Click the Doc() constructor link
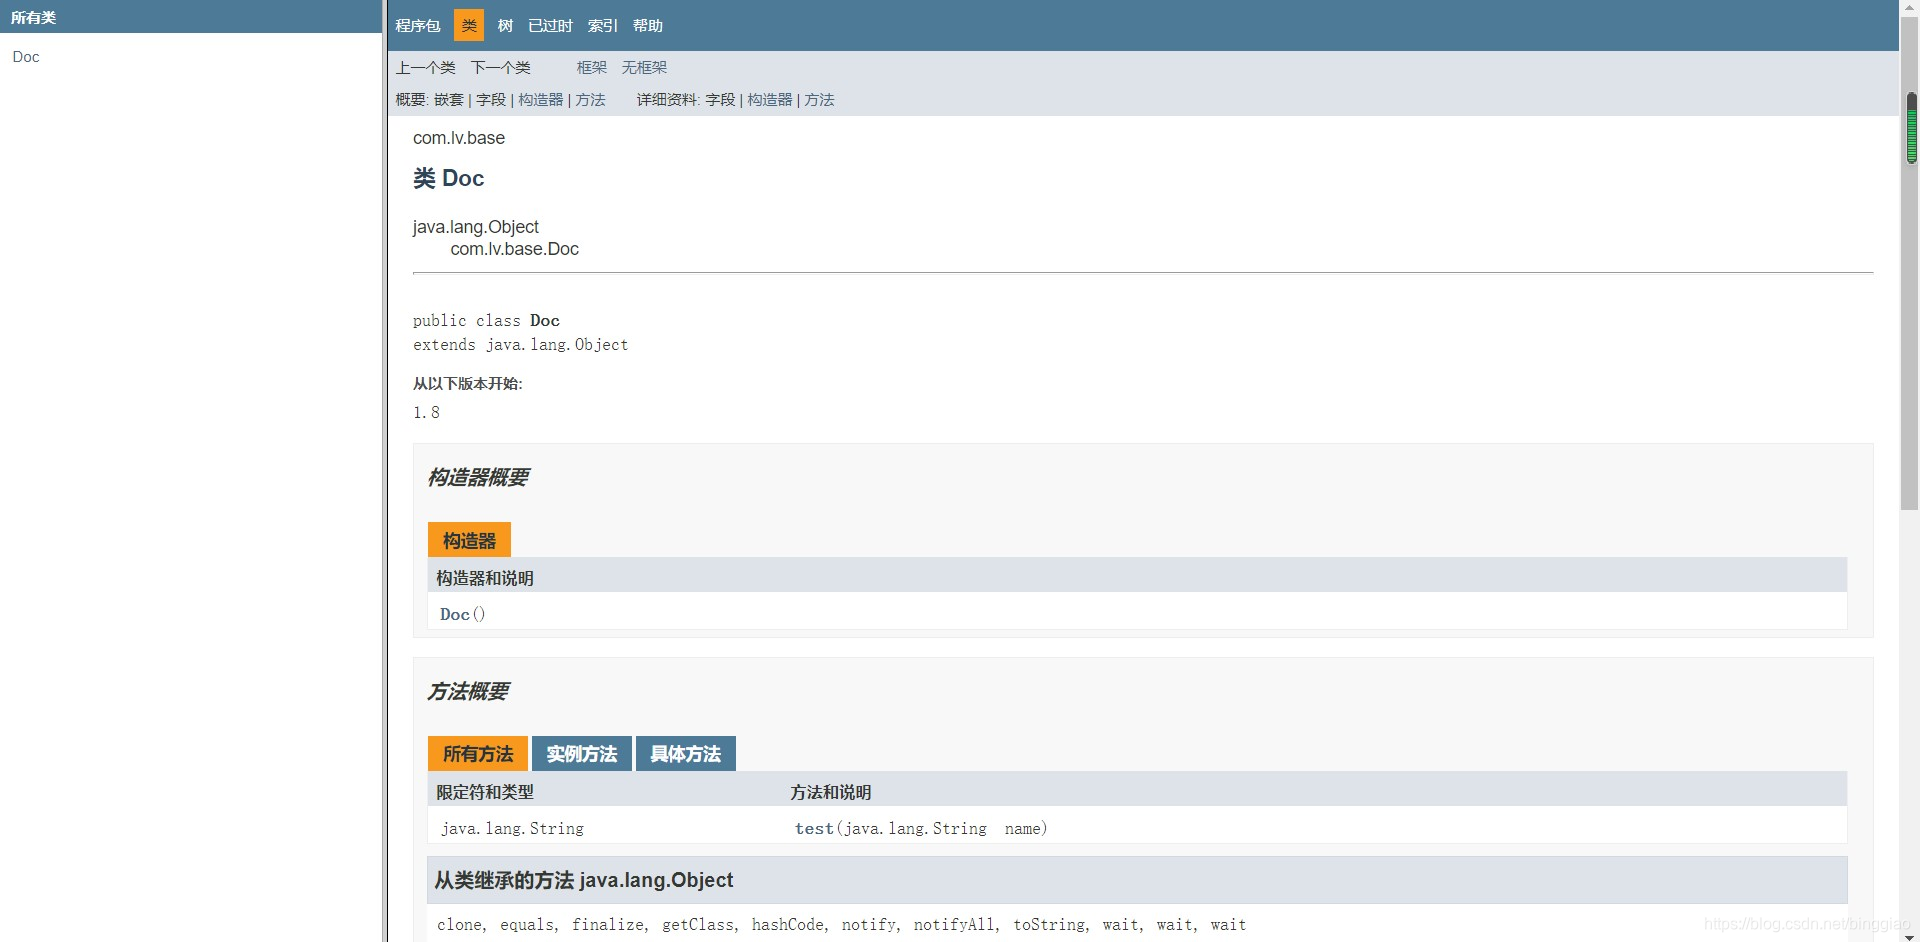This screenshot has height=942, width=1920. pos(455,614)
